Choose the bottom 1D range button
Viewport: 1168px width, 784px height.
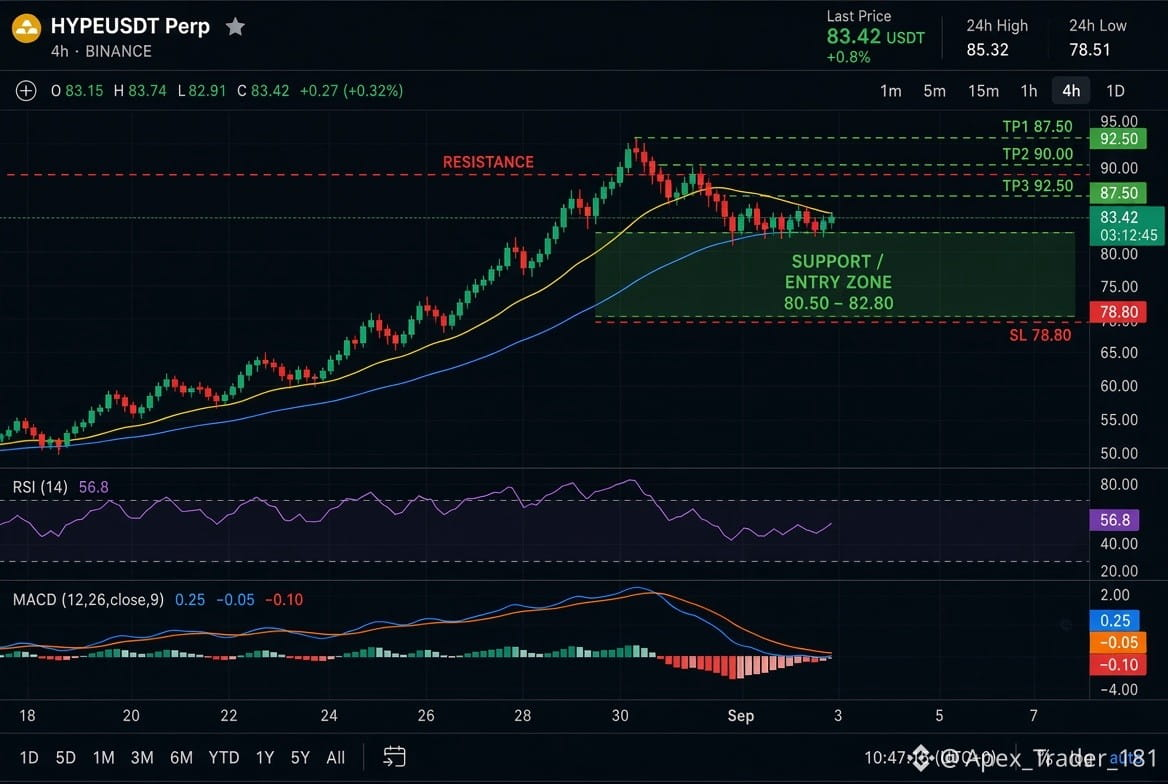29,758
